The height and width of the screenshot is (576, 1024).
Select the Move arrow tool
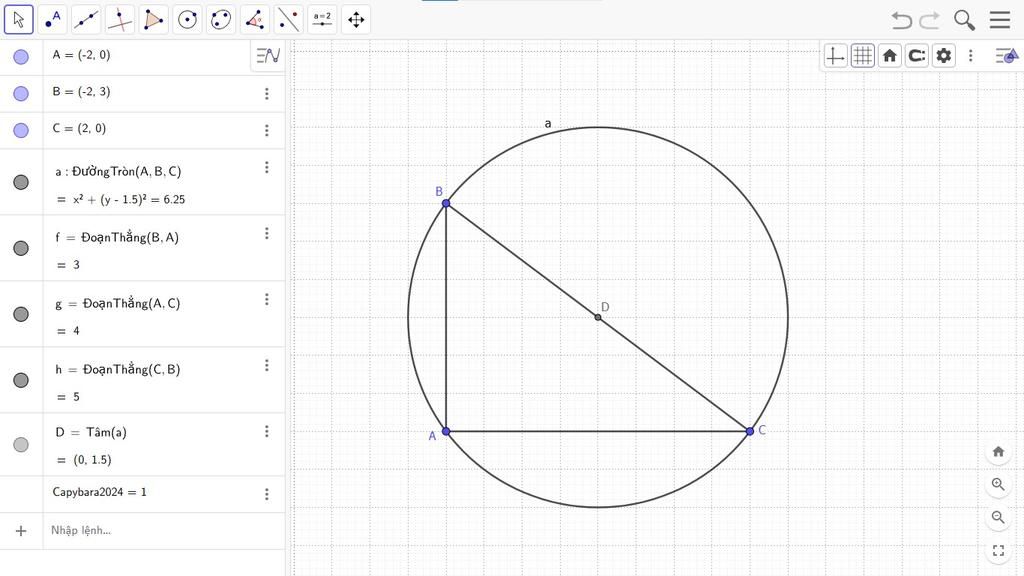point(18,19)
